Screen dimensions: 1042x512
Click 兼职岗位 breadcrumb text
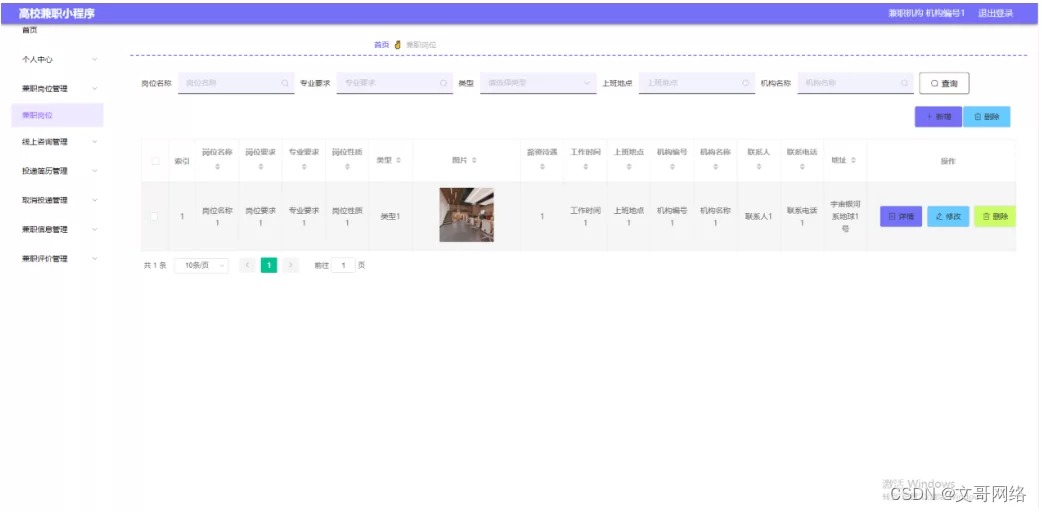click(421, 45)
